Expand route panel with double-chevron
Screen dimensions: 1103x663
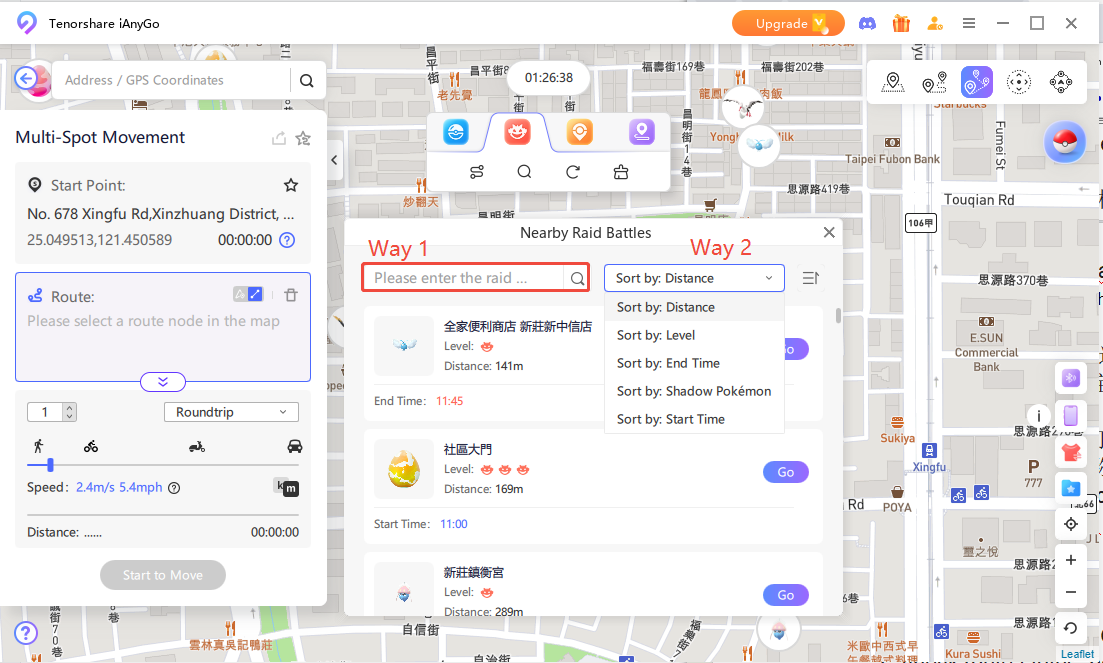click(163, 381)
